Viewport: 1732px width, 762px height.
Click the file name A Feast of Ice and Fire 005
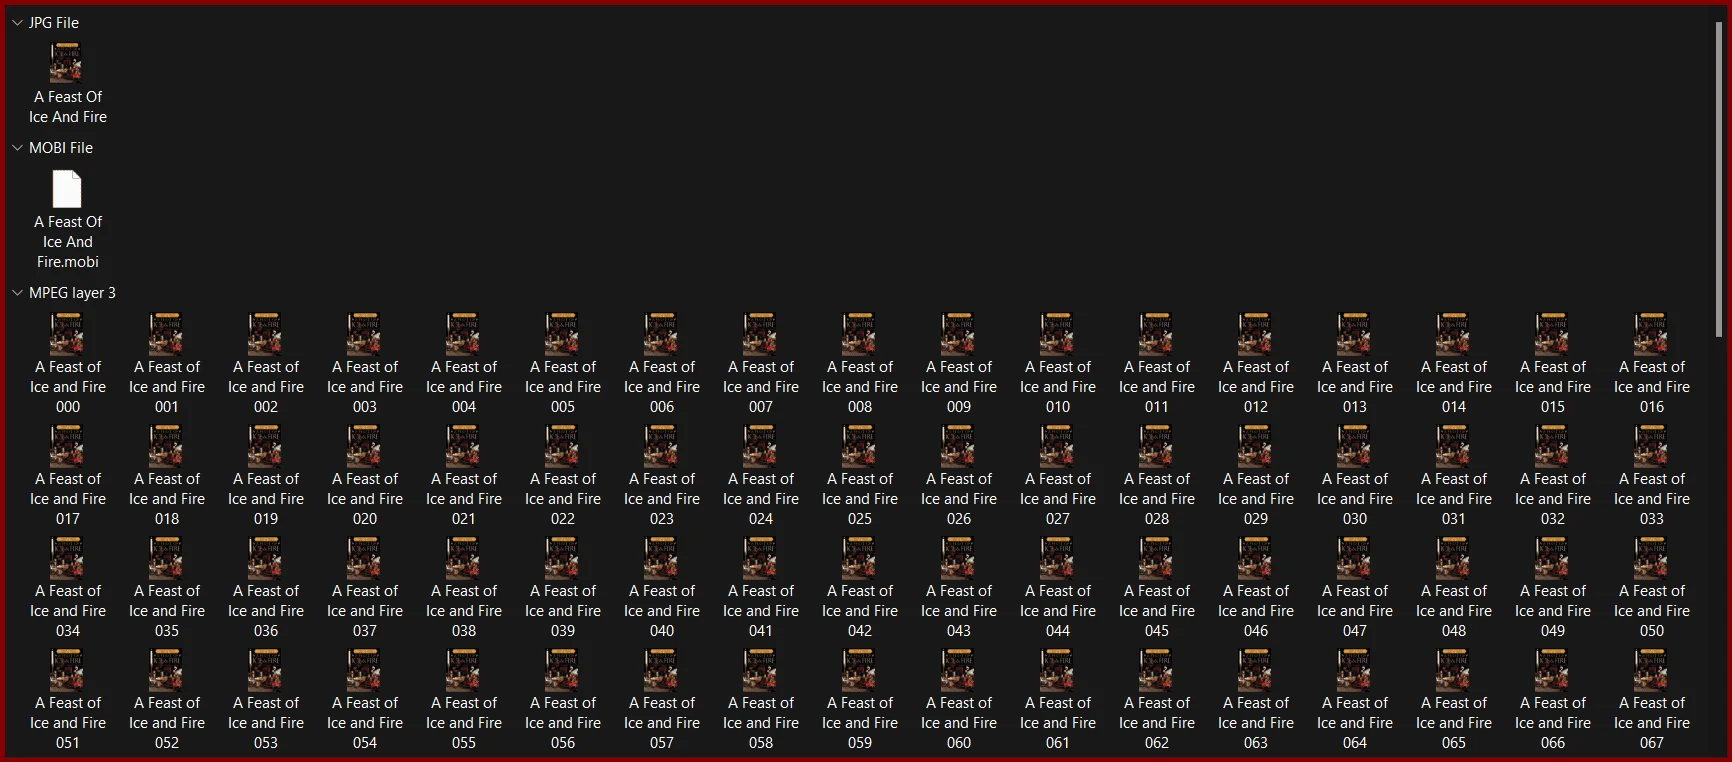point(563,387)
